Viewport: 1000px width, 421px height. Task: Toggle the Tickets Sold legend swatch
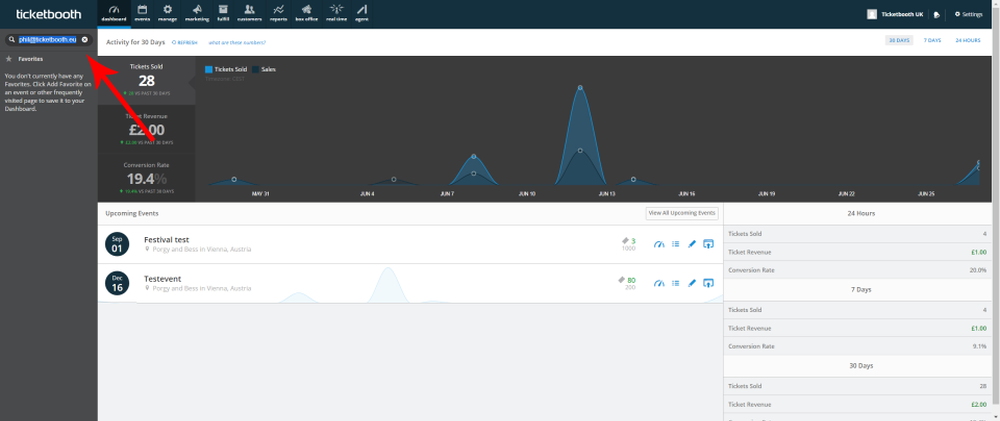tap(209, 70)
